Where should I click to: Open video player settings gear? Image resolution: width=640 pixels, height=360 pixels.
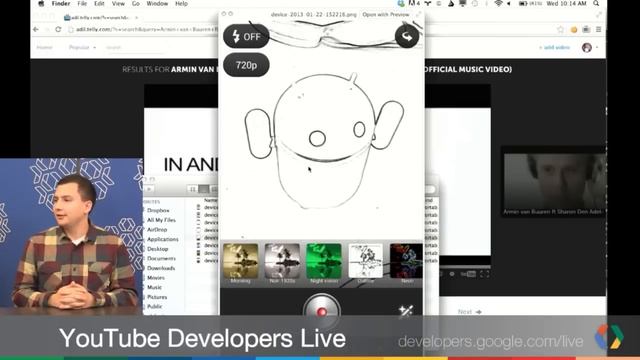[452, 274]
